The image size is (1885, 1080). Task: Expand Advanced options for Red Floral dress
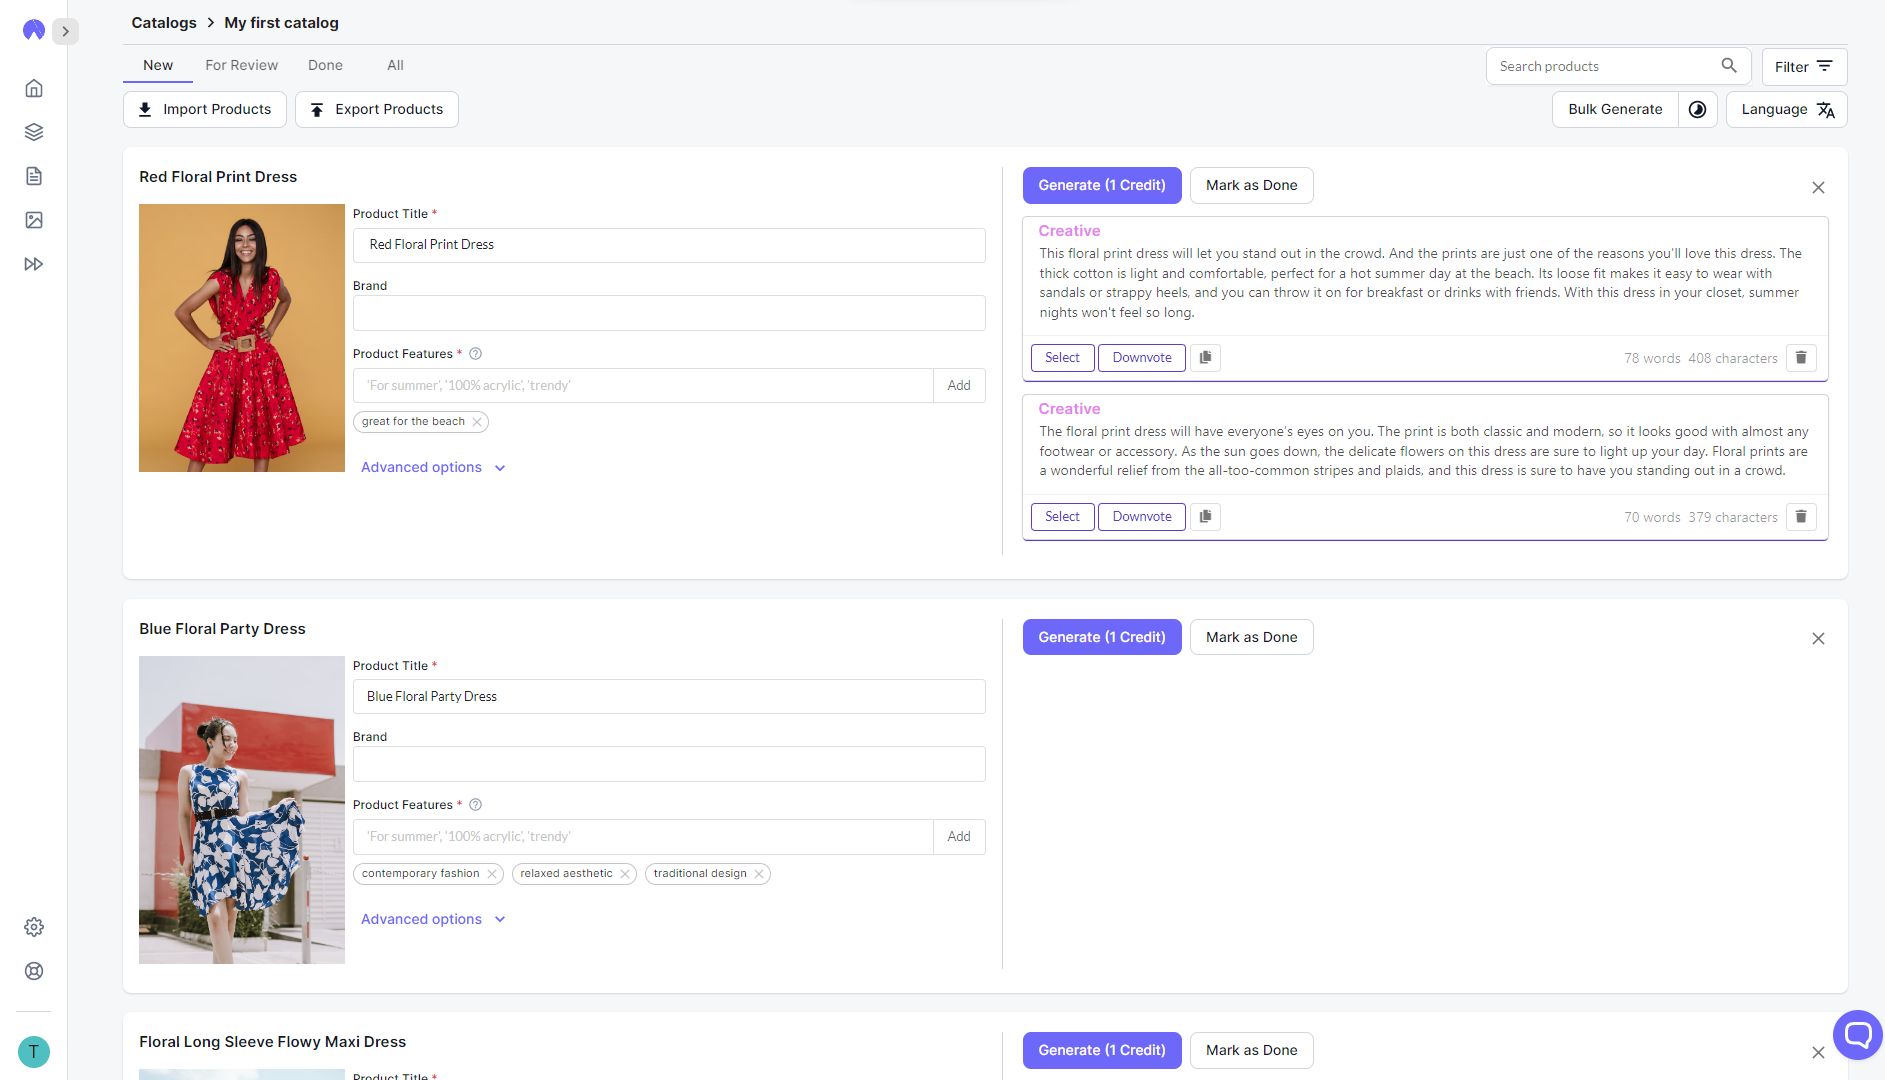click(433, 467)
